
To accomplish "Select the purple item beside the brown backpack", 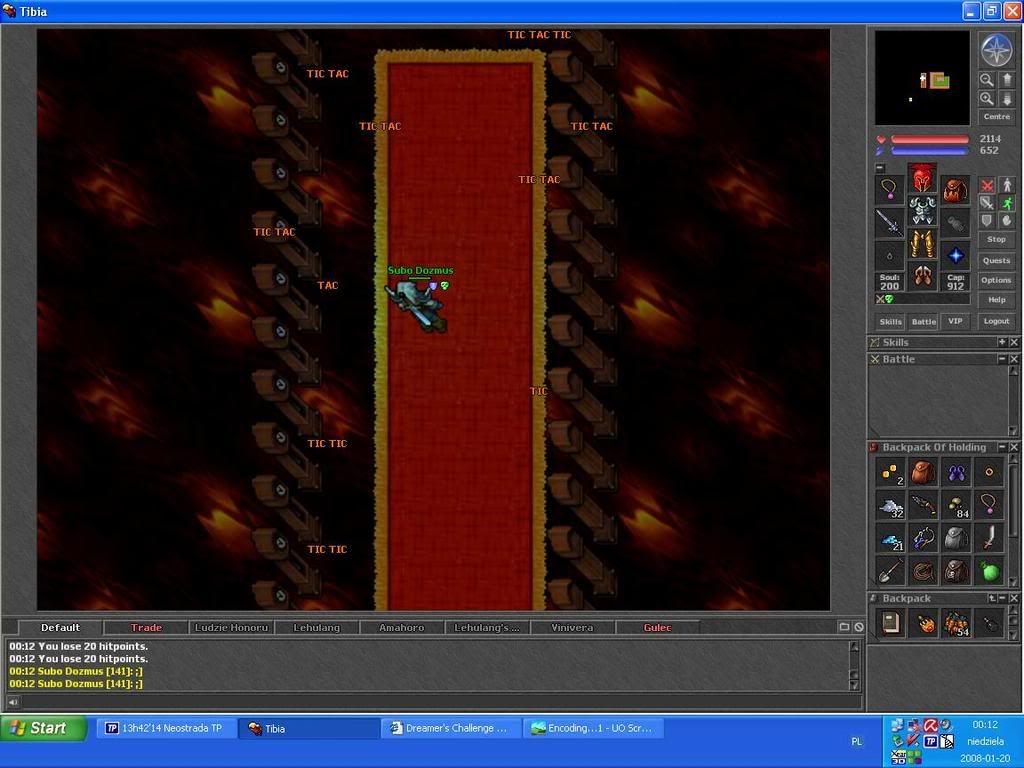I will [x=957, y=472].
